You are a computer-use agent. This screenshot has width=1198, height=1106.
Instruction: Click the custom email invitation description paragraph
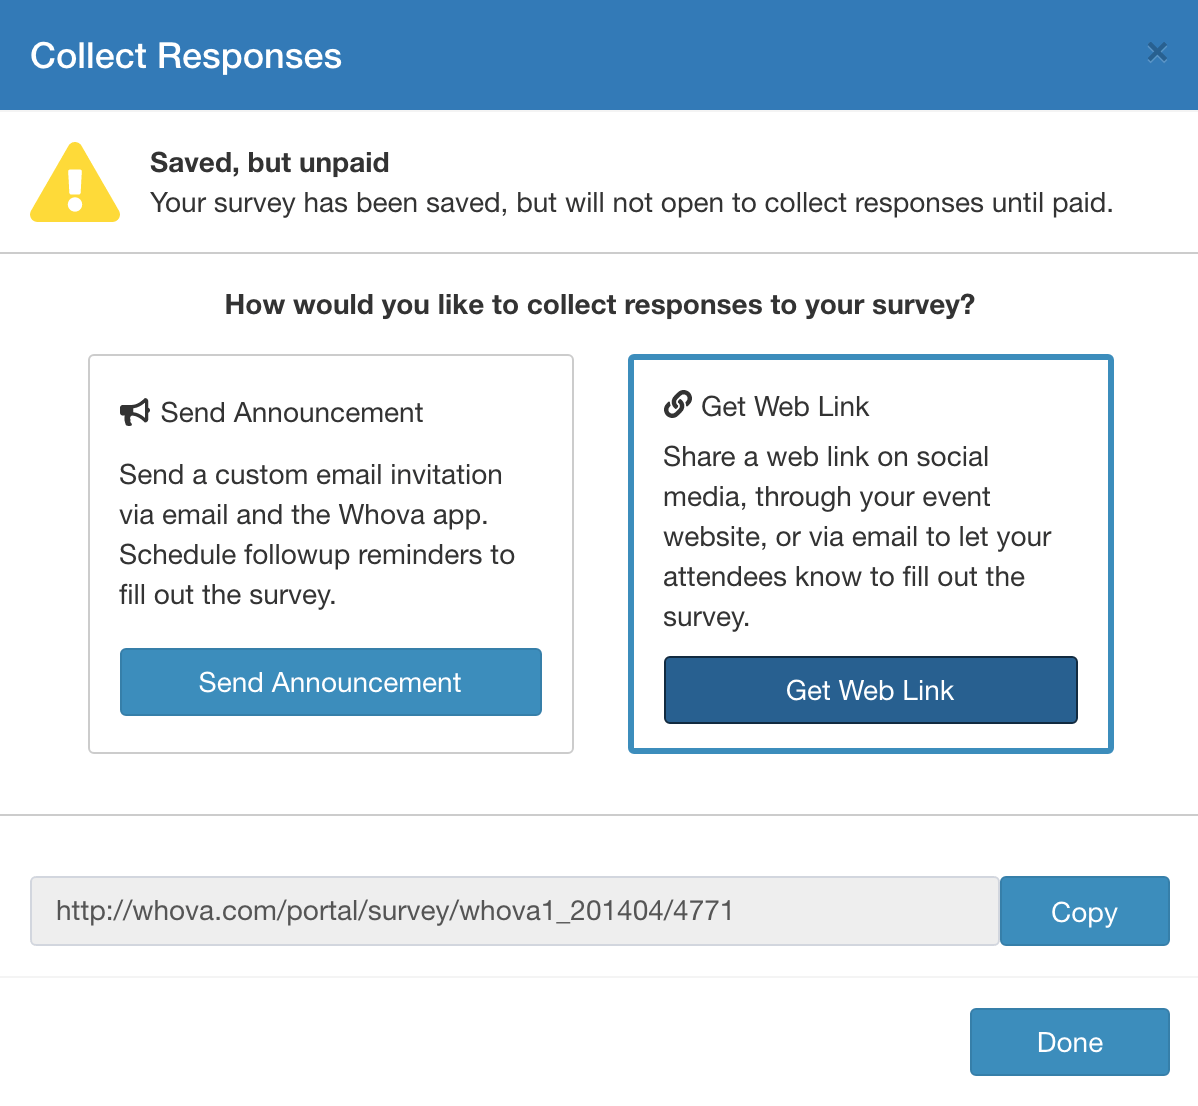click(317, 534)
